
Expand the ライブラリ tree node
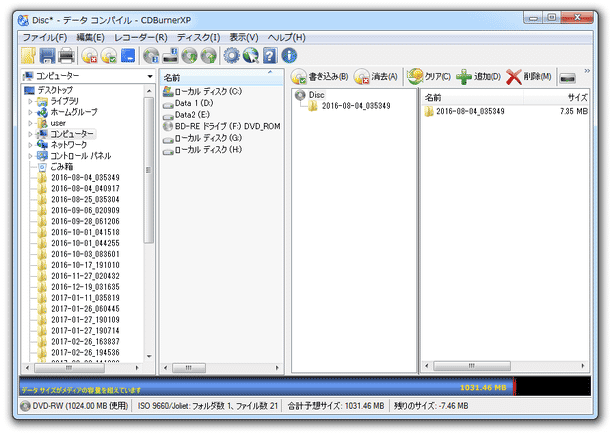[30, 101]
